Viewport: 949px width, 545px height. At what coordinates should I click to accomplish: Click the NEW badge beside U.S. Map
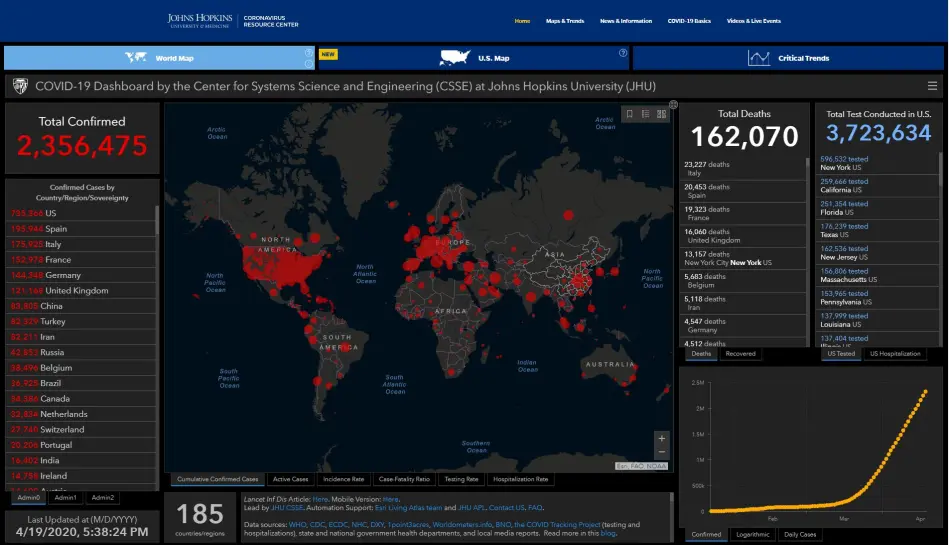[x=328, y=54]
